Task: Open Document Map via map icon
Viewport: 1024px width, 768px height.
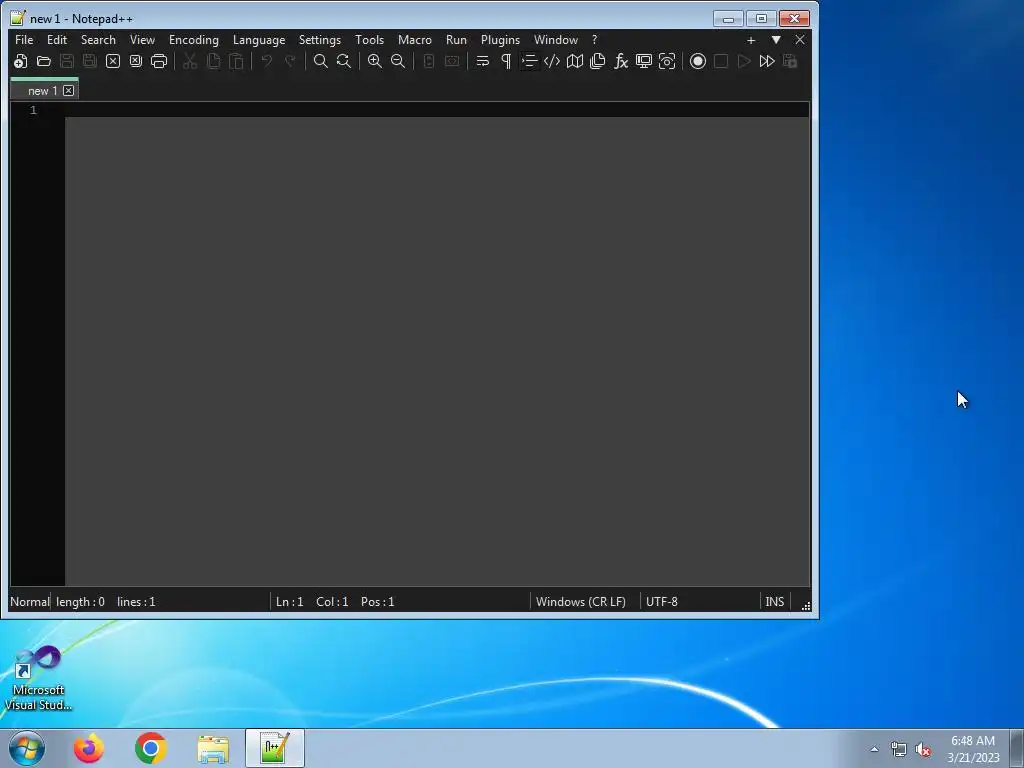Action: 575,61
